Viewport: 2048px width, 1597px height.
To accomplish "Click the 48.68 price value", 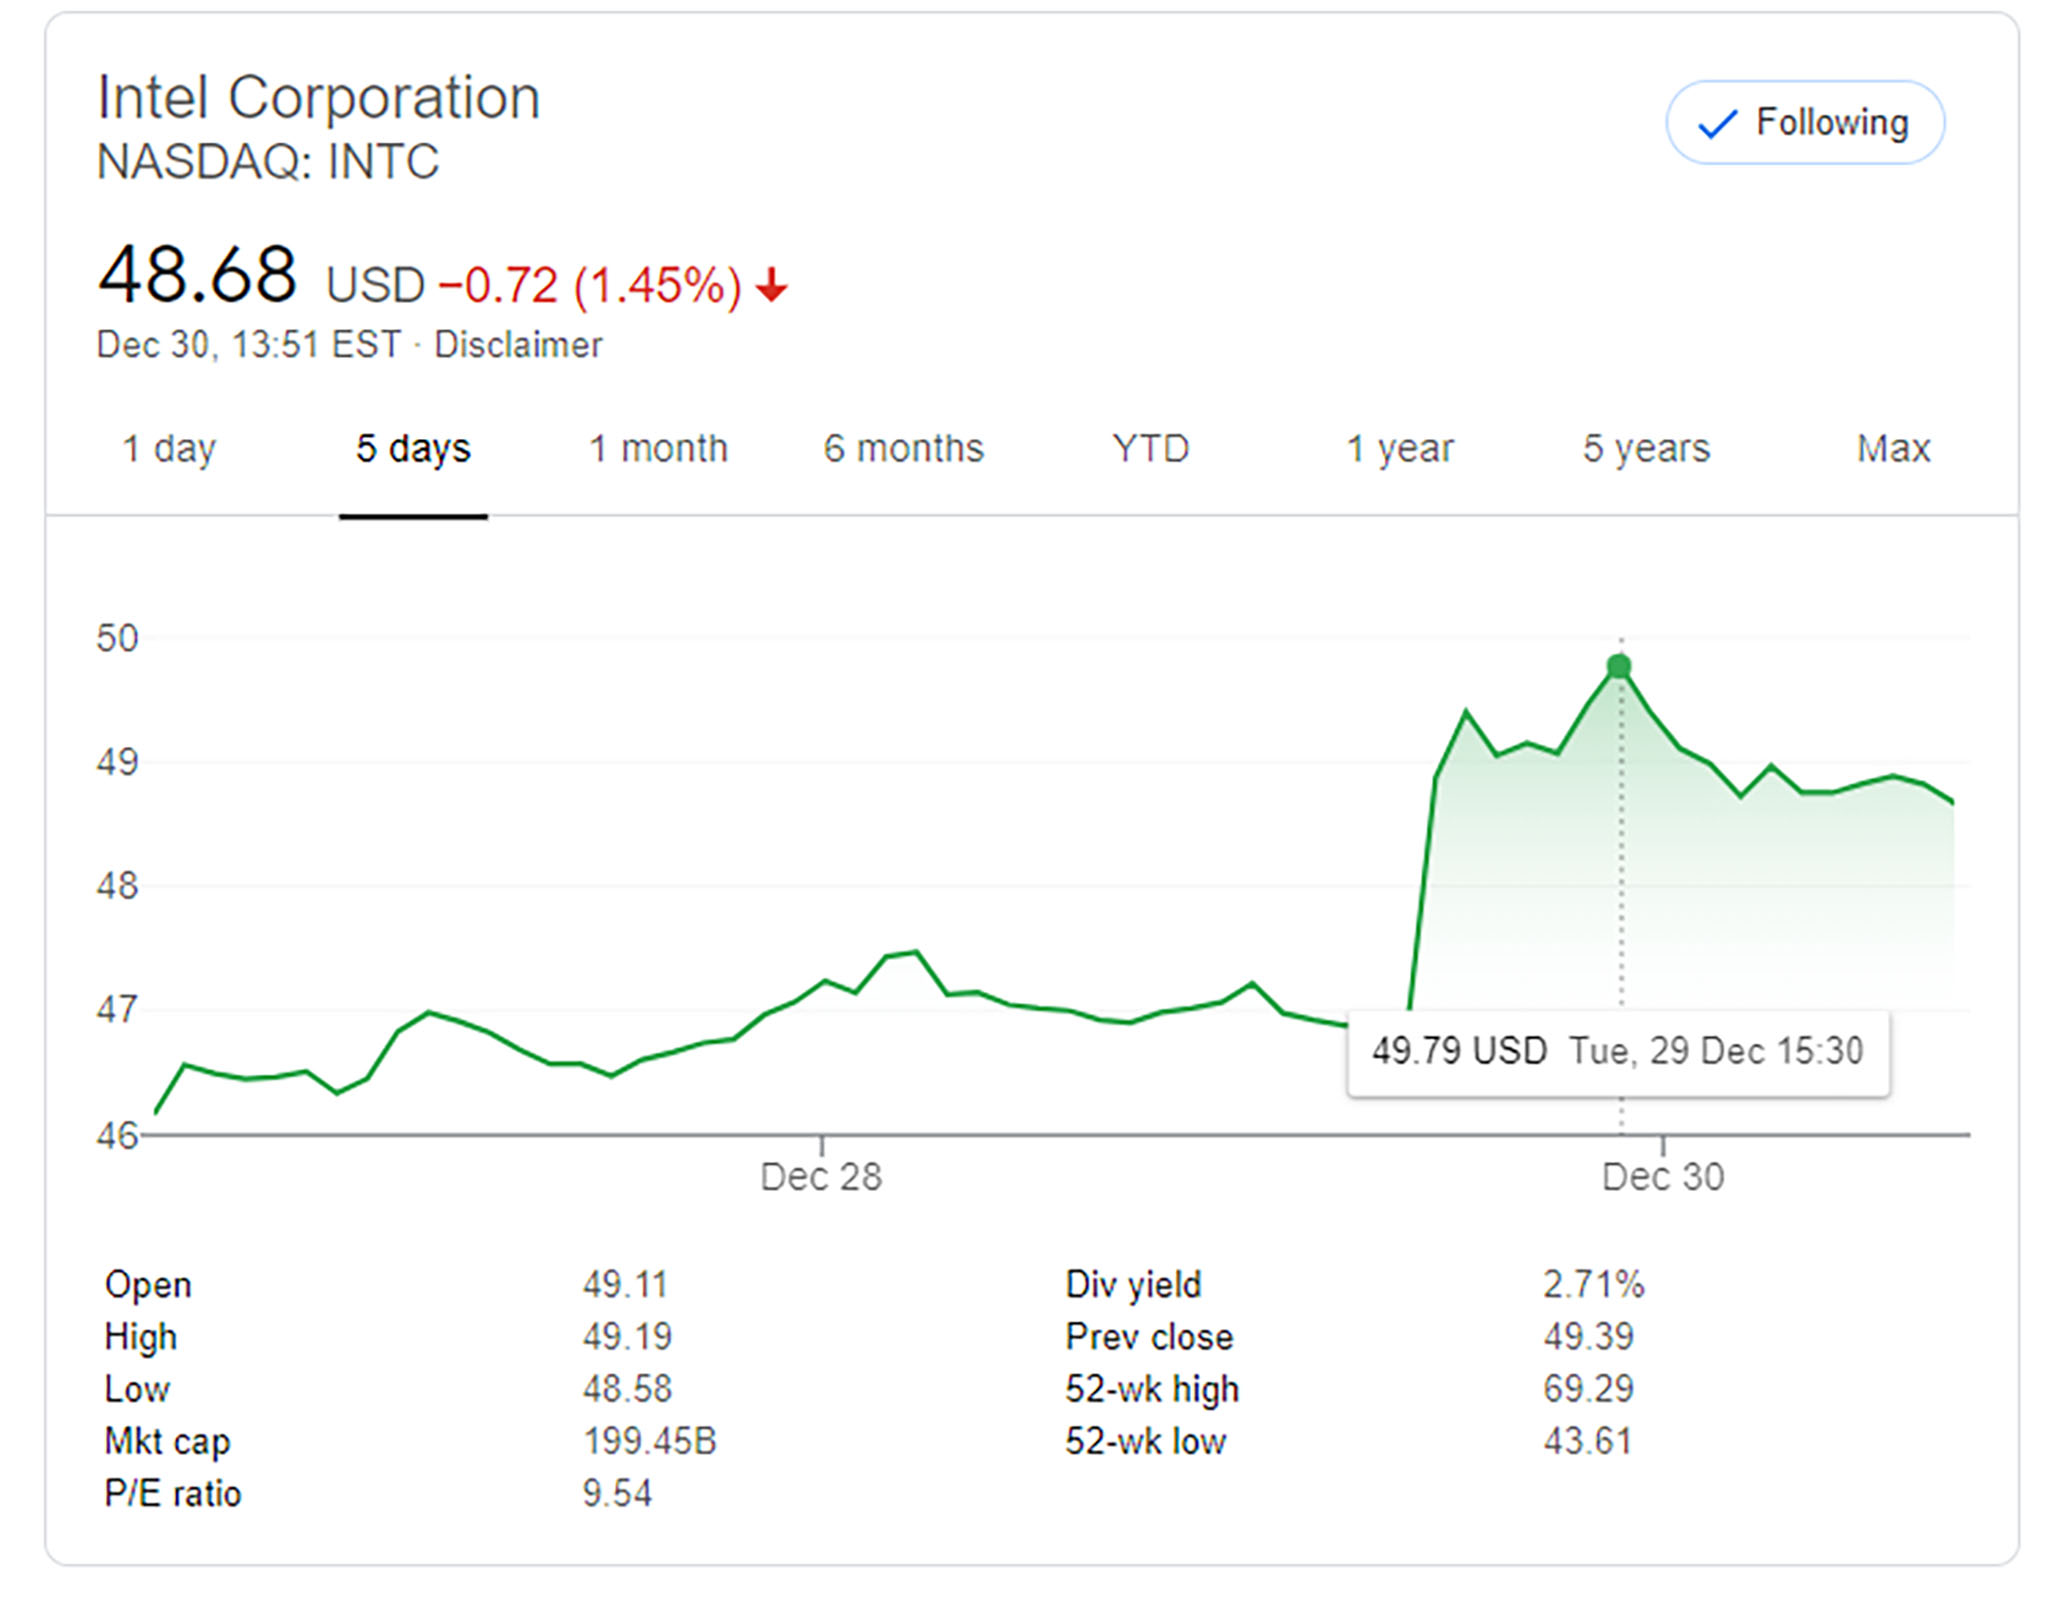I will [x=197, y=275].
